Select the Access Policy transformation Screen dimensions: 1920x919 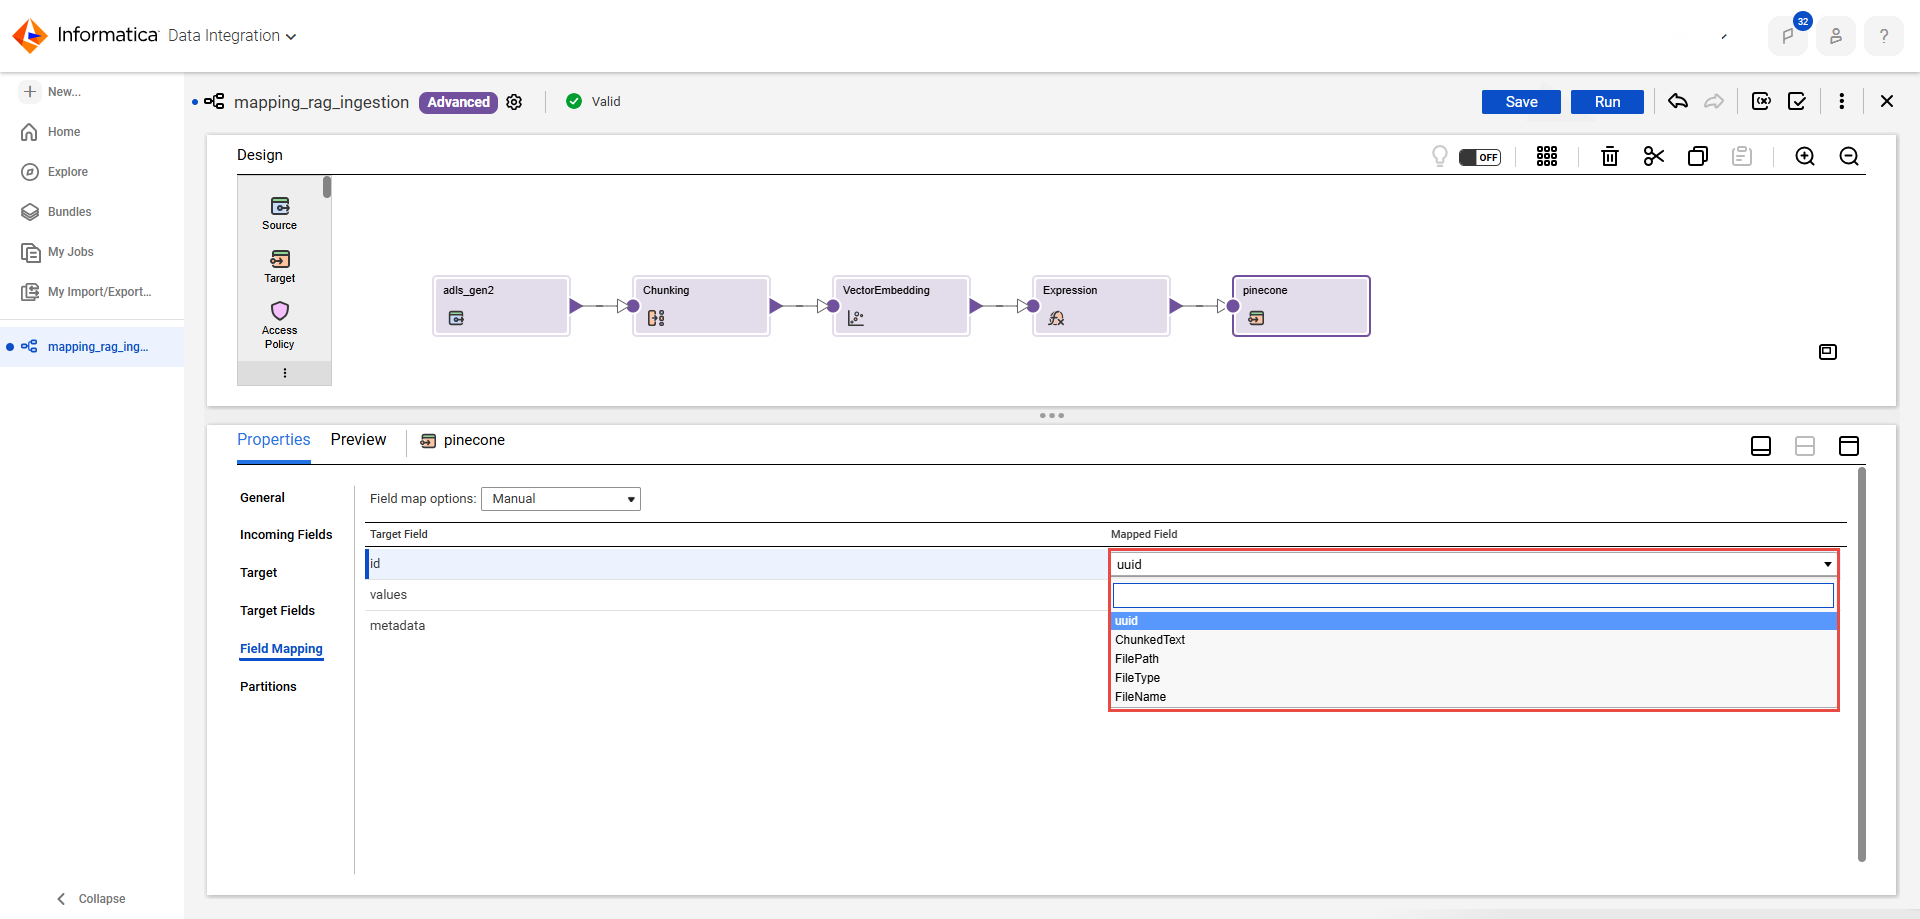click(x=280, y=325)
